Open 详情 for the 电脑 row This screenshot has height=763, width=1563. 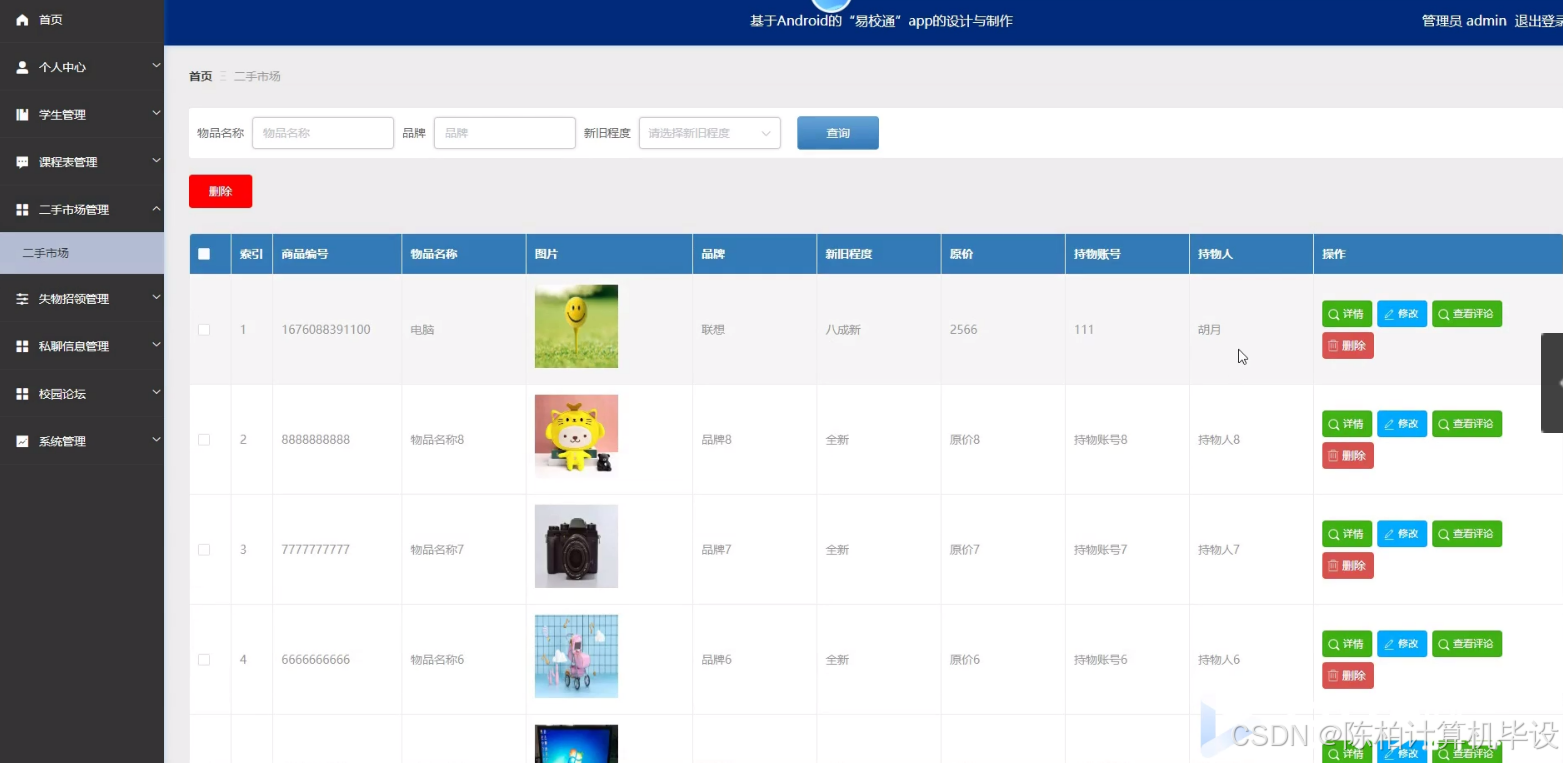(1346, 314)
